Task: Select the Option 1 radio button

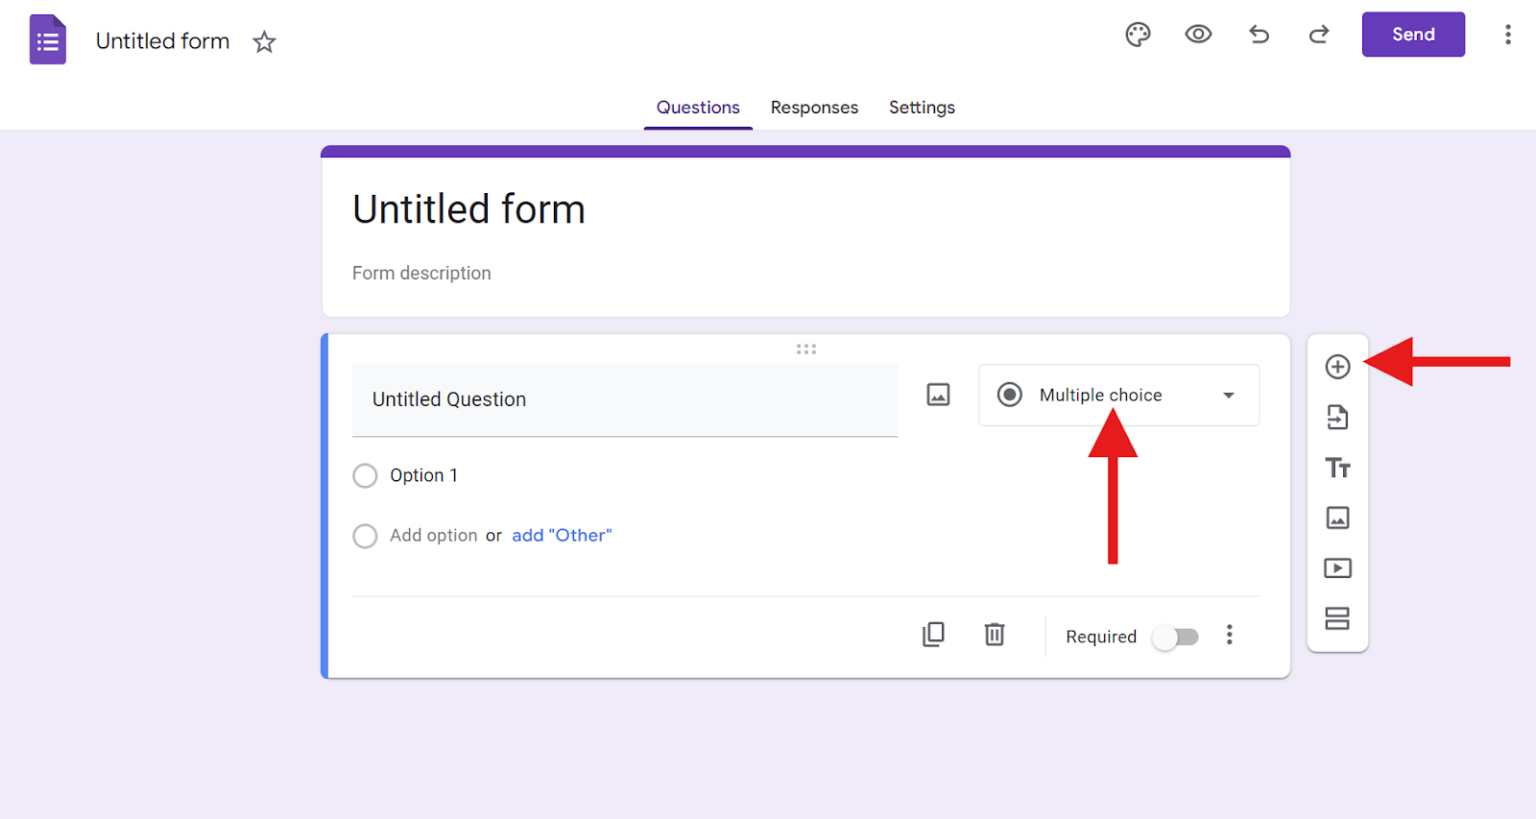Action: click(x=365, y=475)
